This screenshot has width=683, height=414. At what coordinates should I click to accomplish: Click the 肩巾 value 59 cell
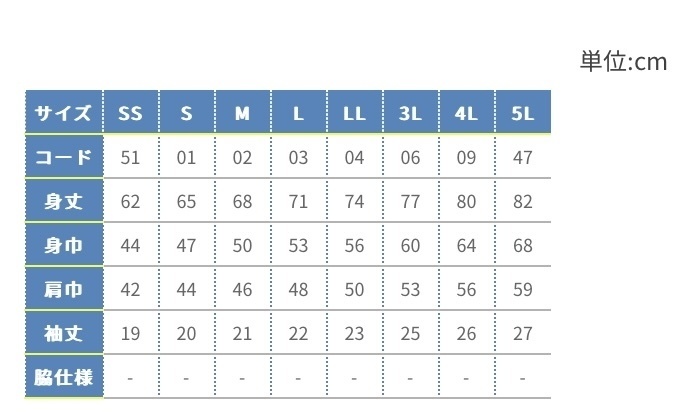(x=522, y=289)
